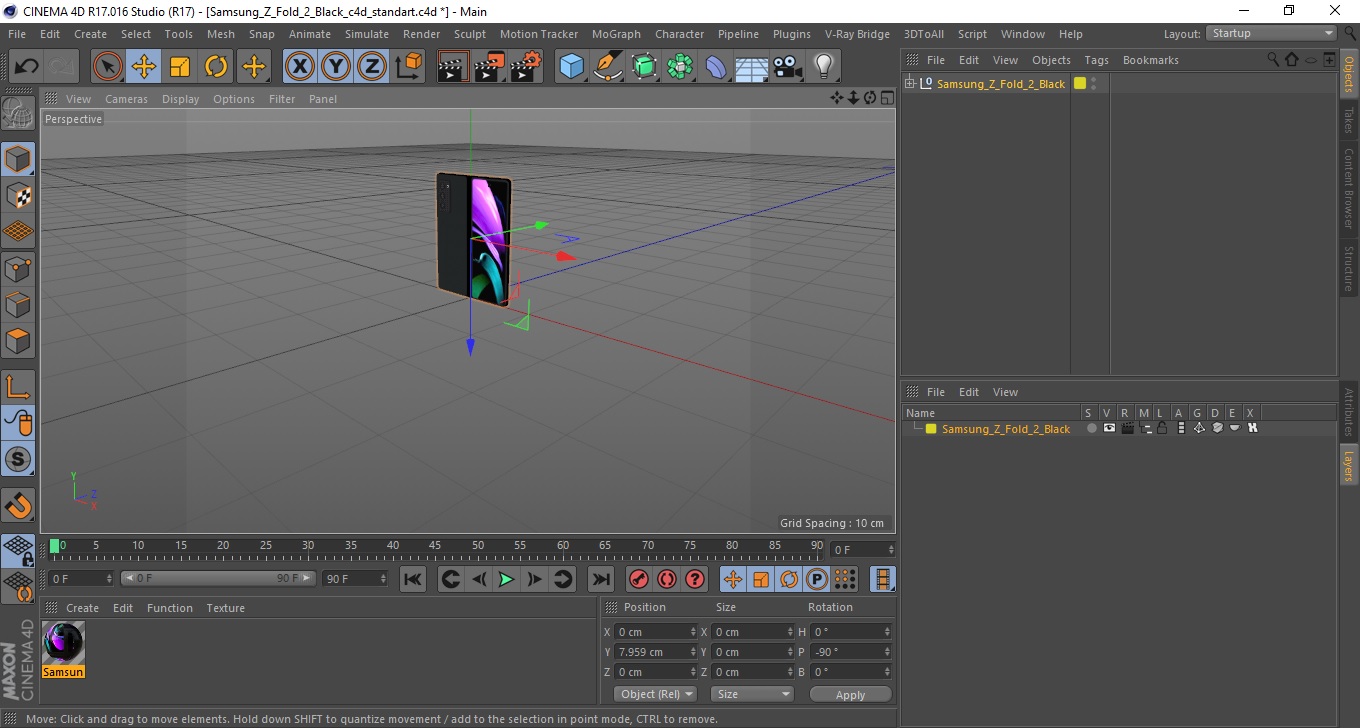The image size is (1360, 728).
Task: Enable Axis mode in left toolbar
Action: click(x=18, y=386)
